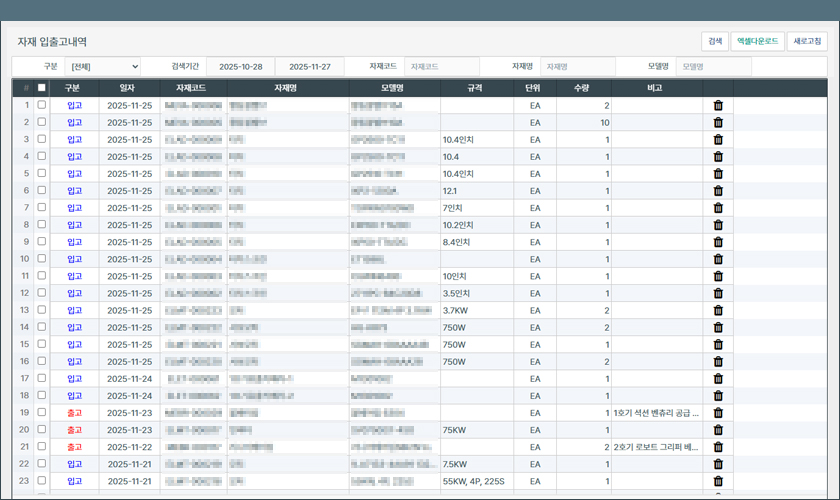Open the 구분 [전체] dropdown

pos(102,66)
